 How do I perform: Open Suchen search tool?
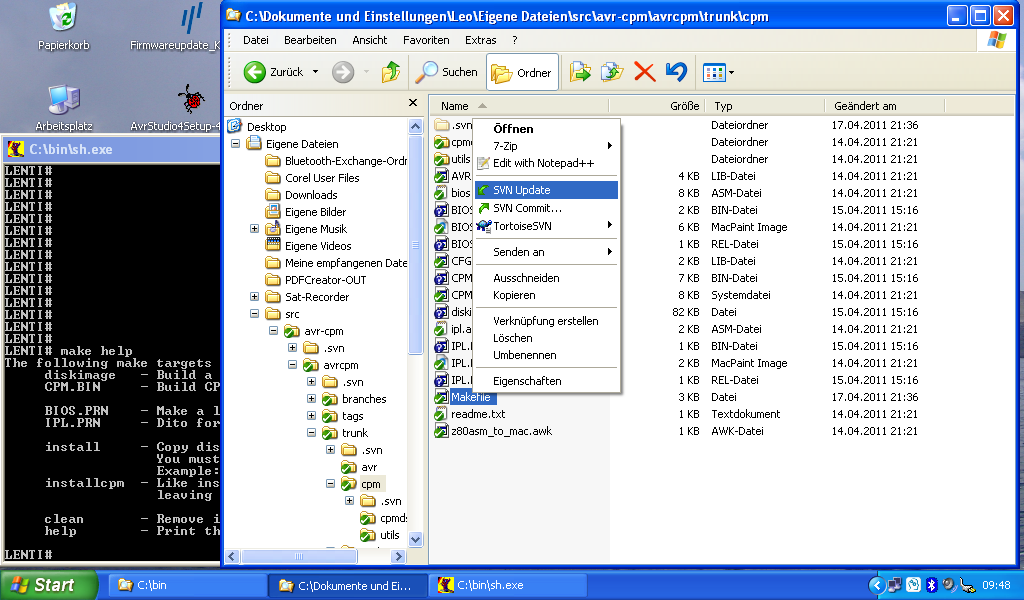(x=447, y=72)
